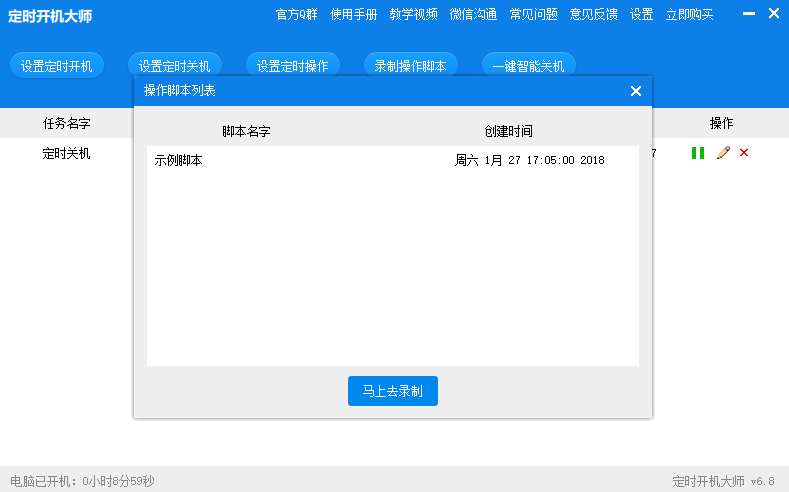Open 教学视频 from top menu
This screenshot has height=492, width=789.
(x=414, y=14)
